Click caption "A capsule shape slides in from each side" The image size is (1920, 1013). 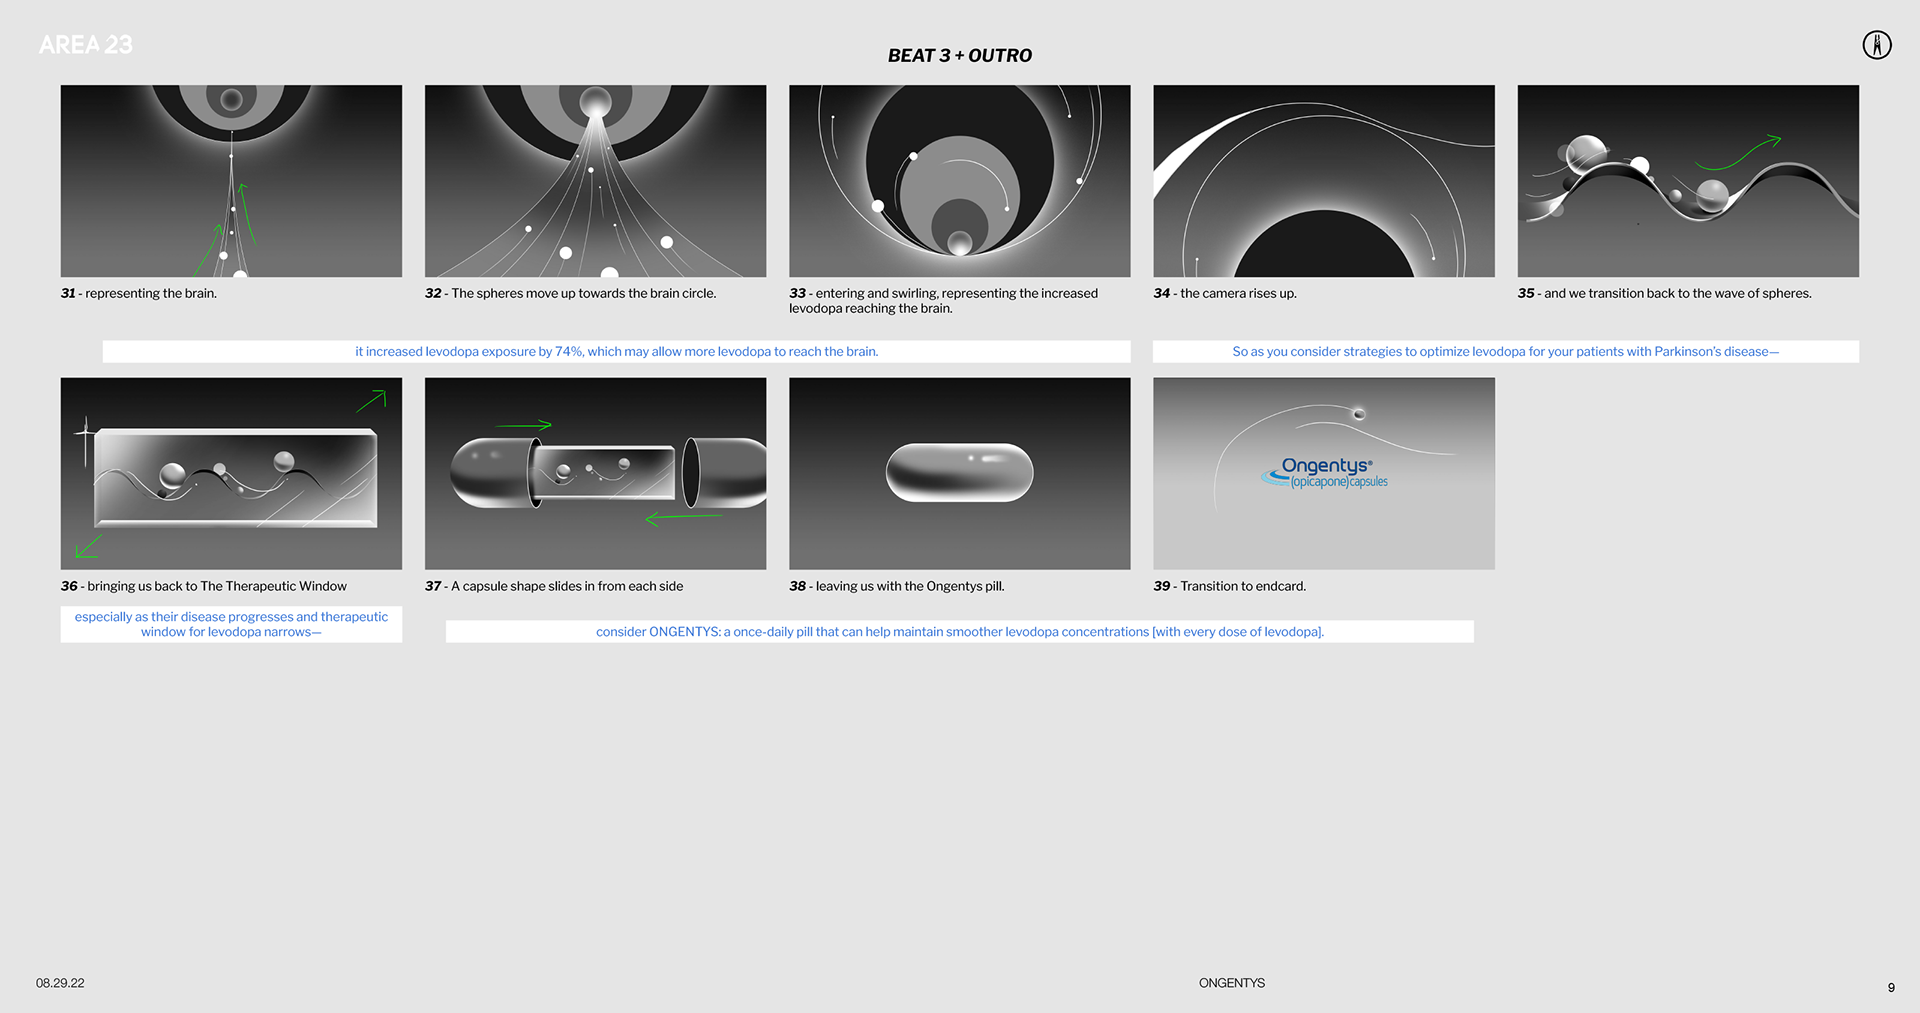coord(567,586)
